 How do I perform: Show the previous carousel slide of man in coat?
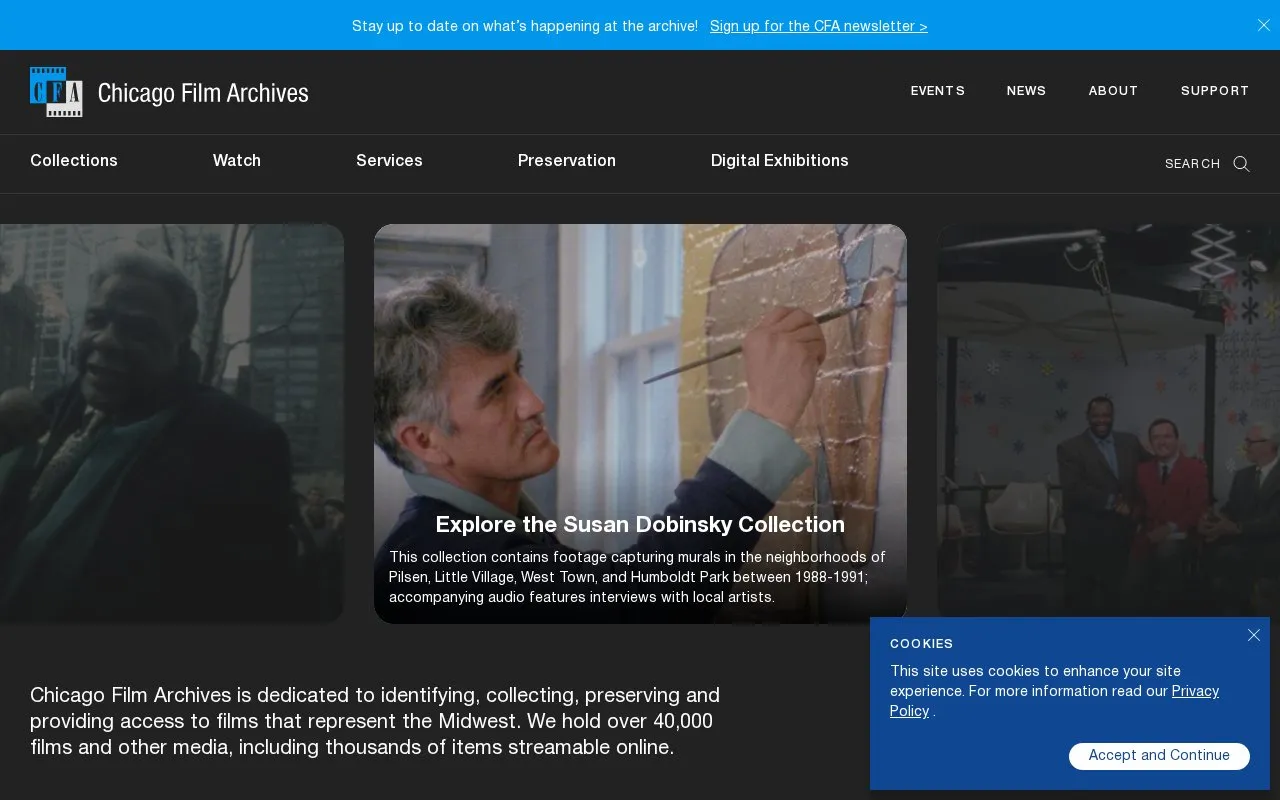coord(172,424)
